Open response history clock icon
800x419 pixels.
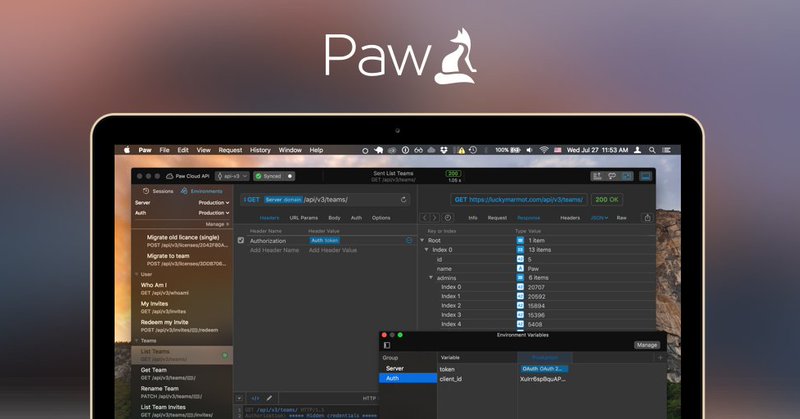(x=448, y=218)
